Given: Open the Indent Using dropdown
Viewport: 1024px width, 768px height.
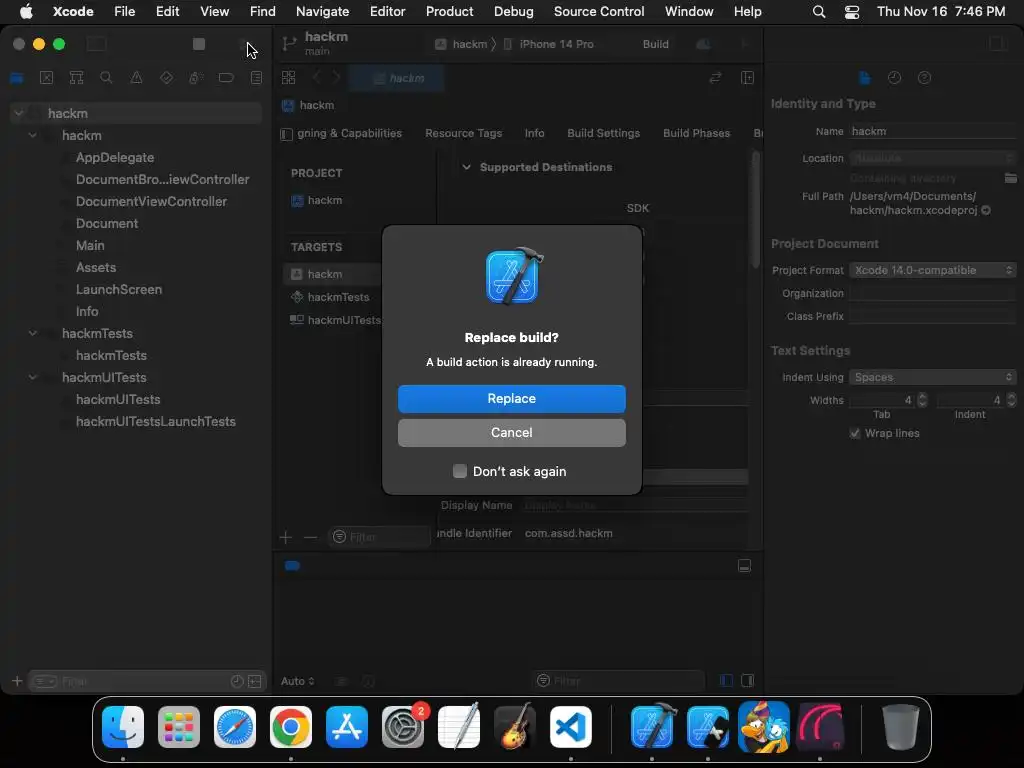Looking at the screenshot, I should pyautogui.click(x=933, y=377).
